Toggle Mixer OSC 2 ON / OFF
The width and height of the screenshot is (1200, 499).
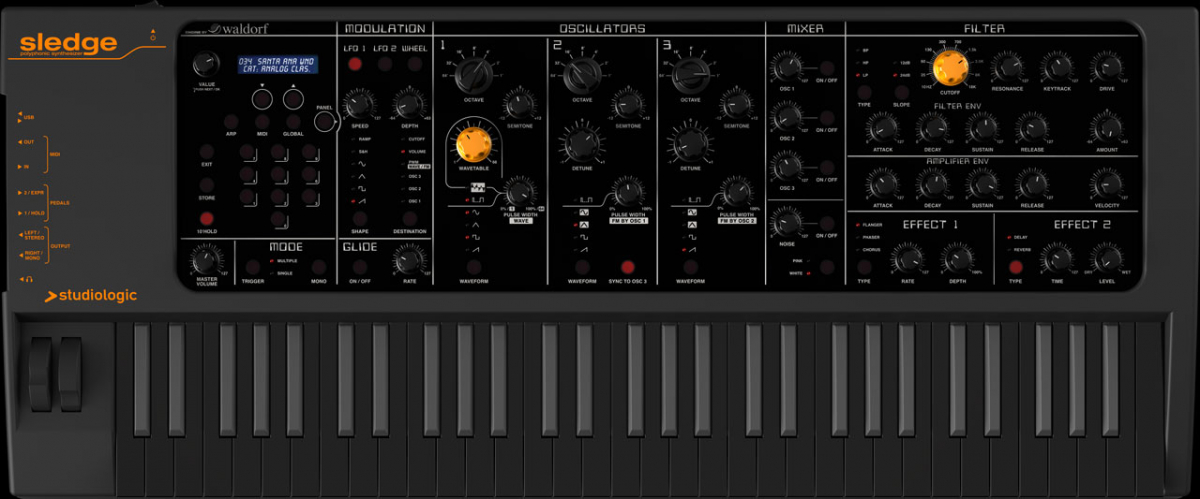click(x=826, y=116)
